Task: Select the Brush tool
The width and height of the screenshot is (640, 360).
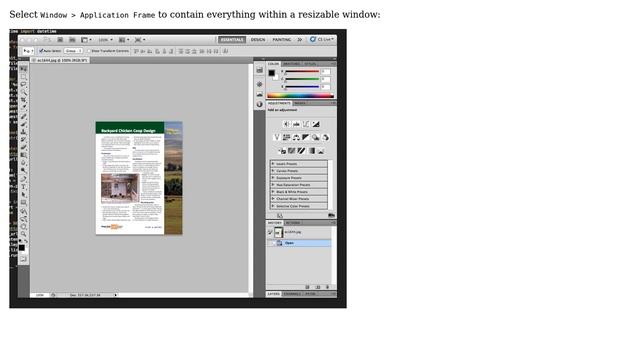Action: pos(24,124)
